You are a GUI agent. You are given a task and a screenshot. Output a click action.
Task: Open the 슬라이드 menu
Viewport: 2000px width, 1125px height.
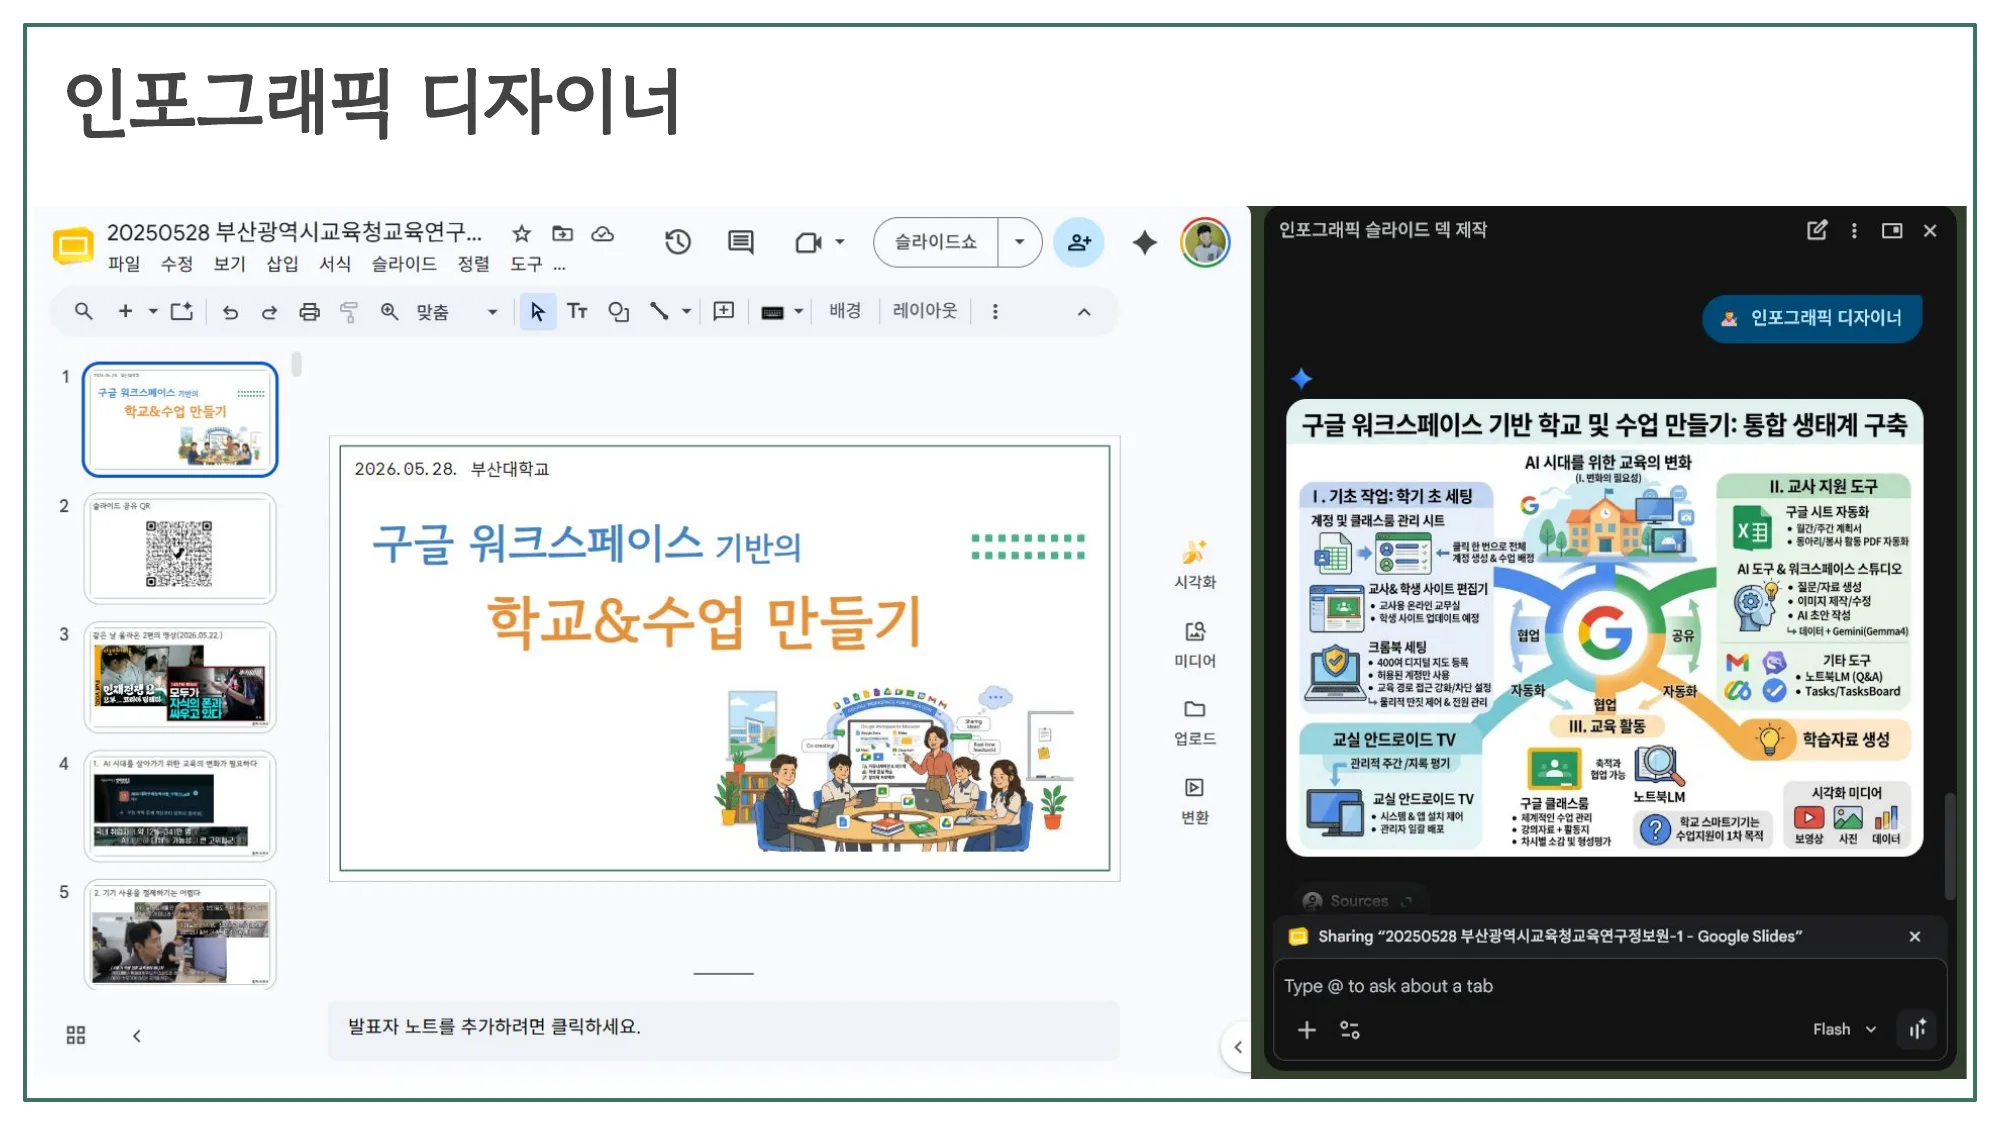click(404, 264)
